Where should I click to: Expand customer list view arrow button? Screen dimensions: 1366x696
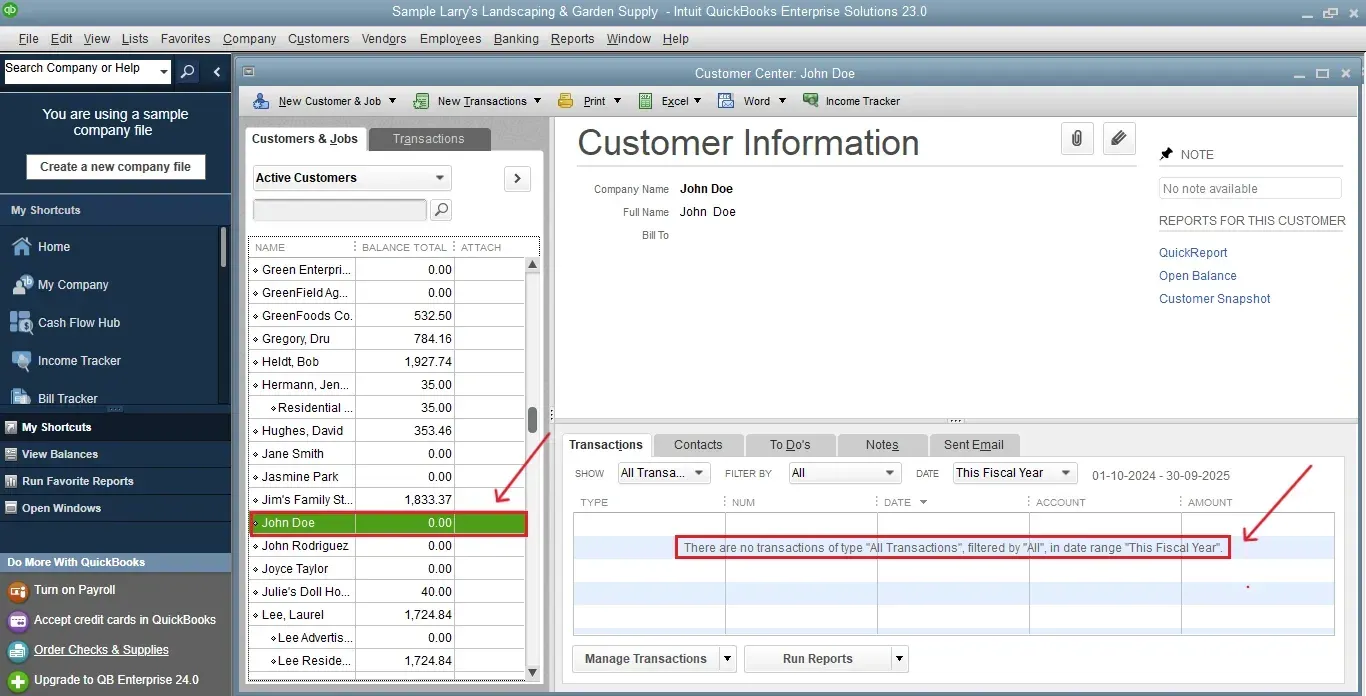coord(517,179)
